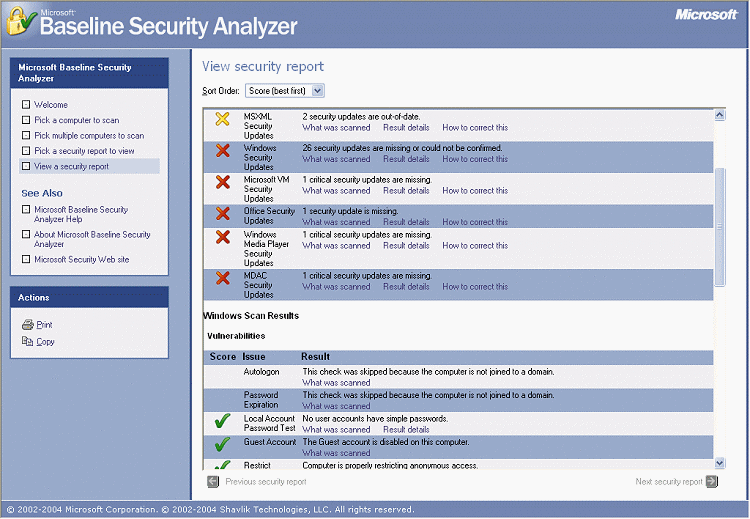Click the Microsoft logo in the header
750x519 pixels.
pos(706,15)
